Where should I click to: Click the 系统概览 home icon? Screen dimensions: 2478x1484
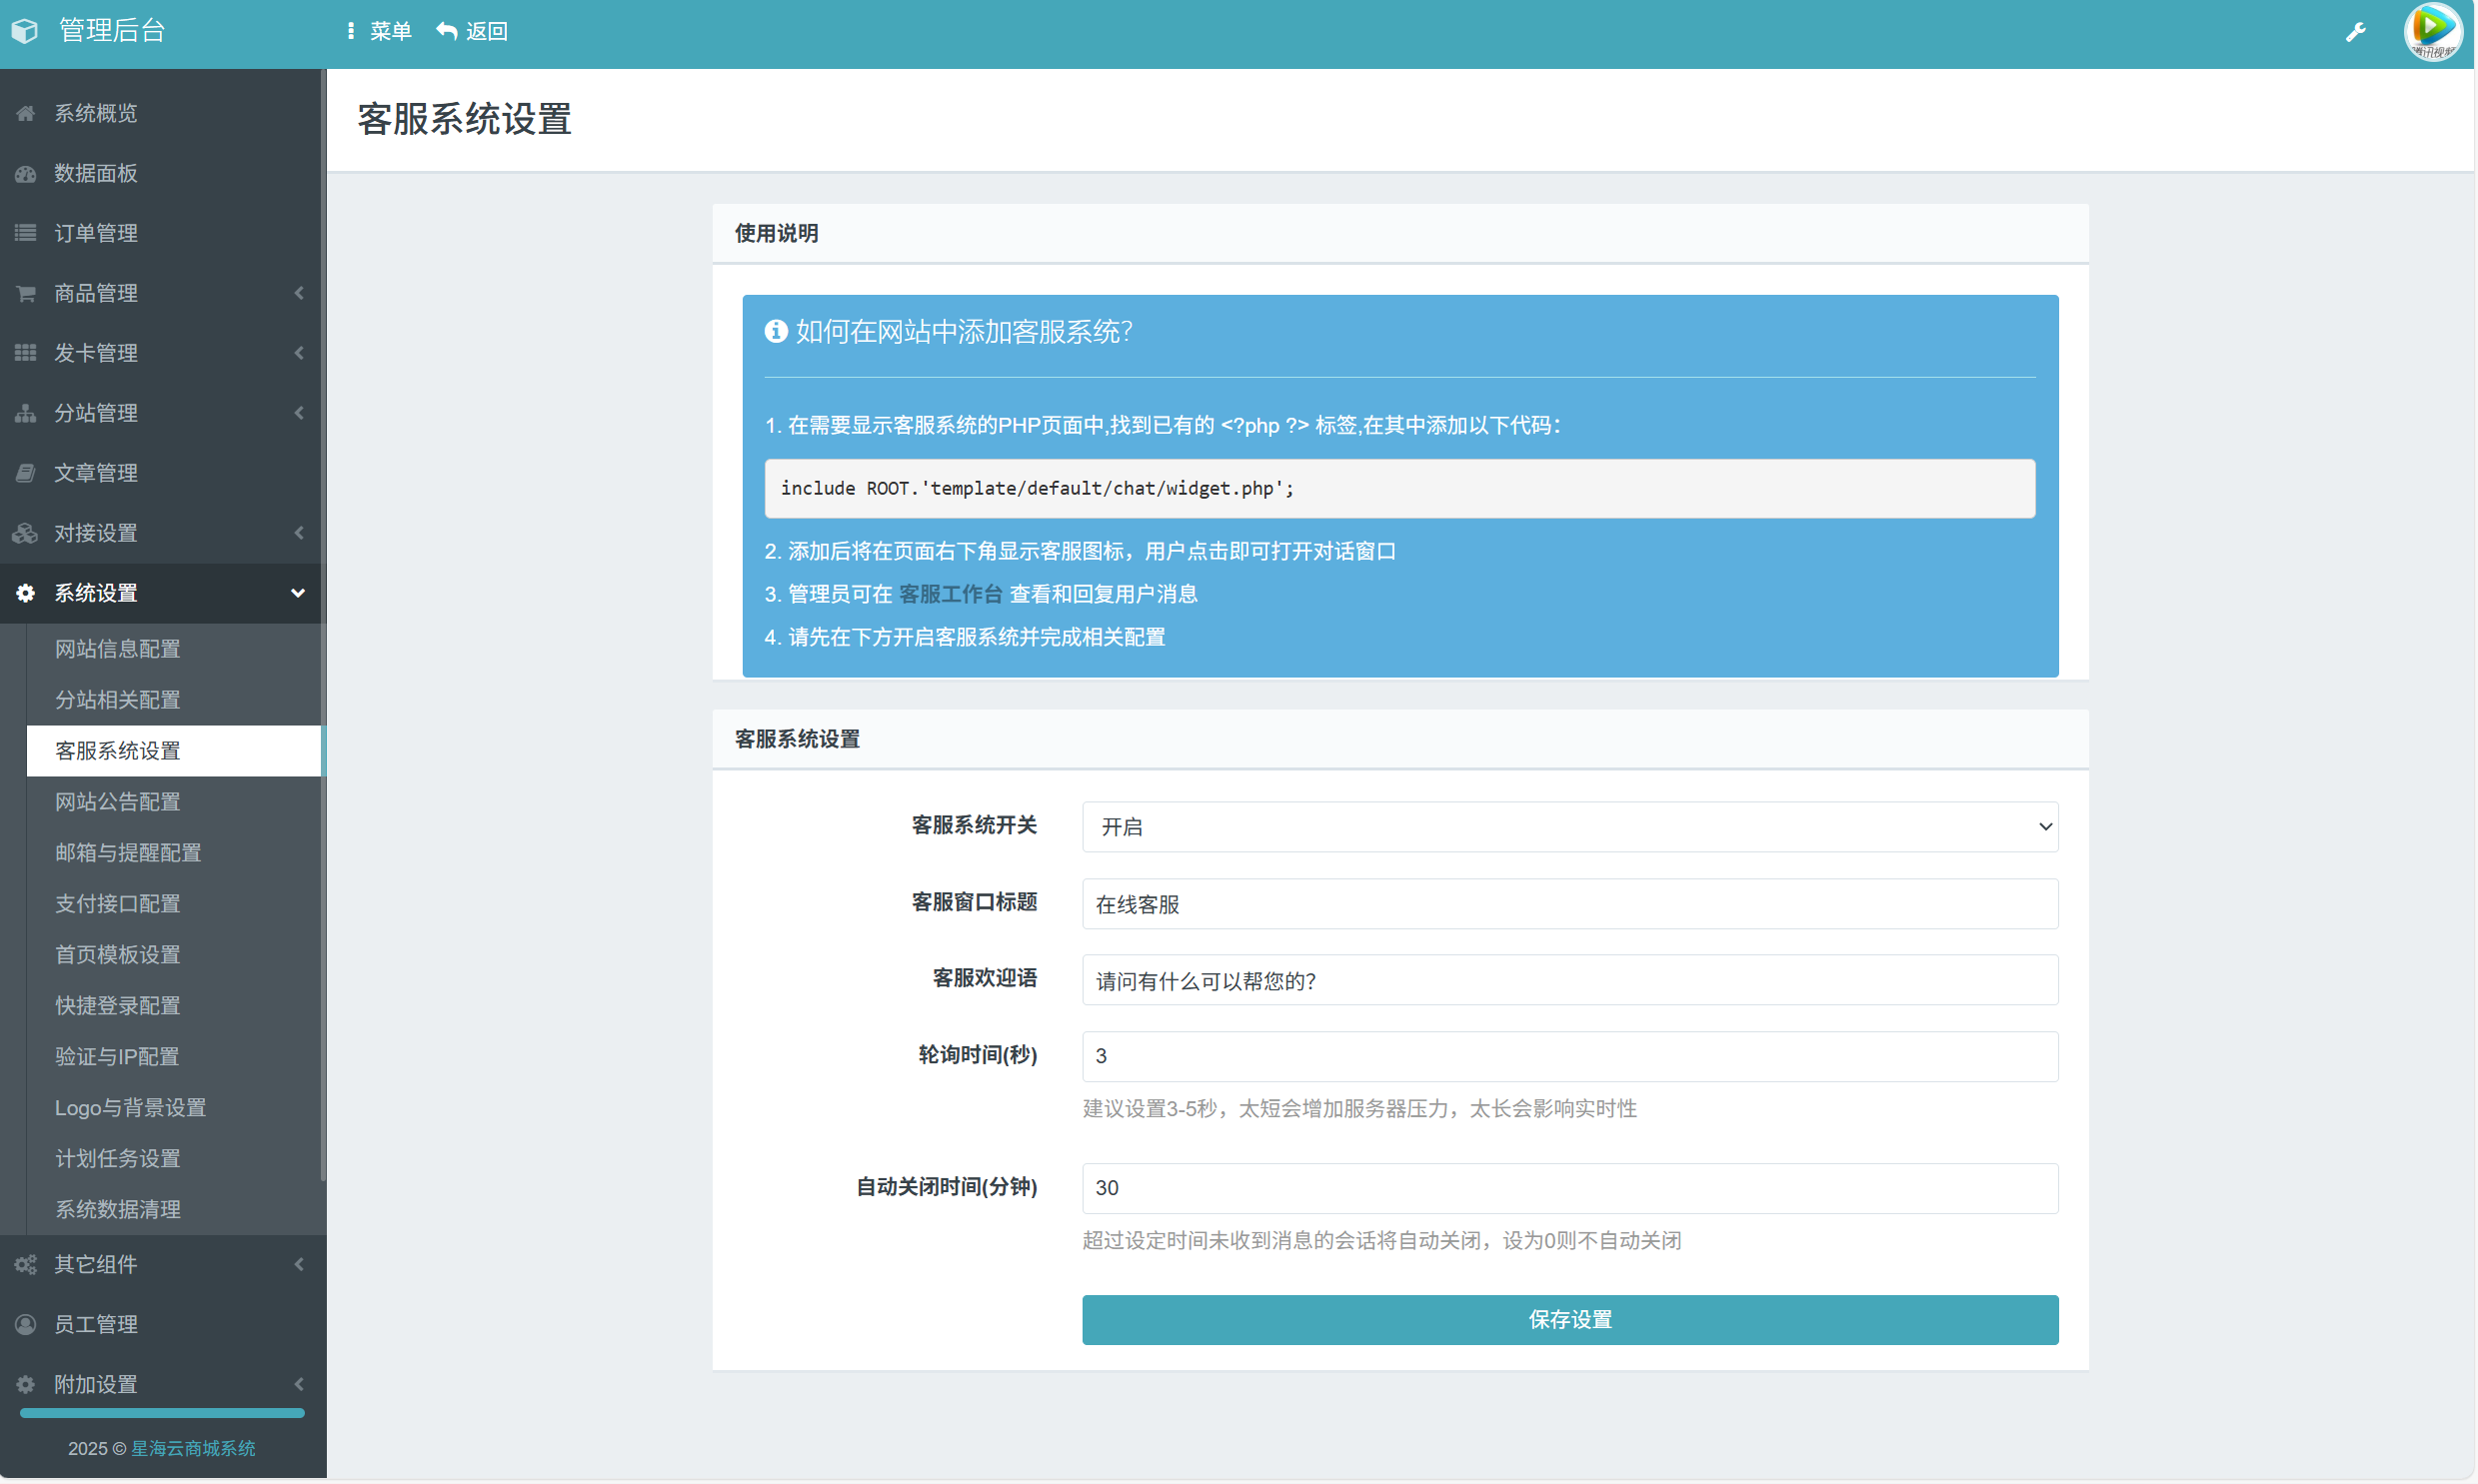[x=26, y=113]
